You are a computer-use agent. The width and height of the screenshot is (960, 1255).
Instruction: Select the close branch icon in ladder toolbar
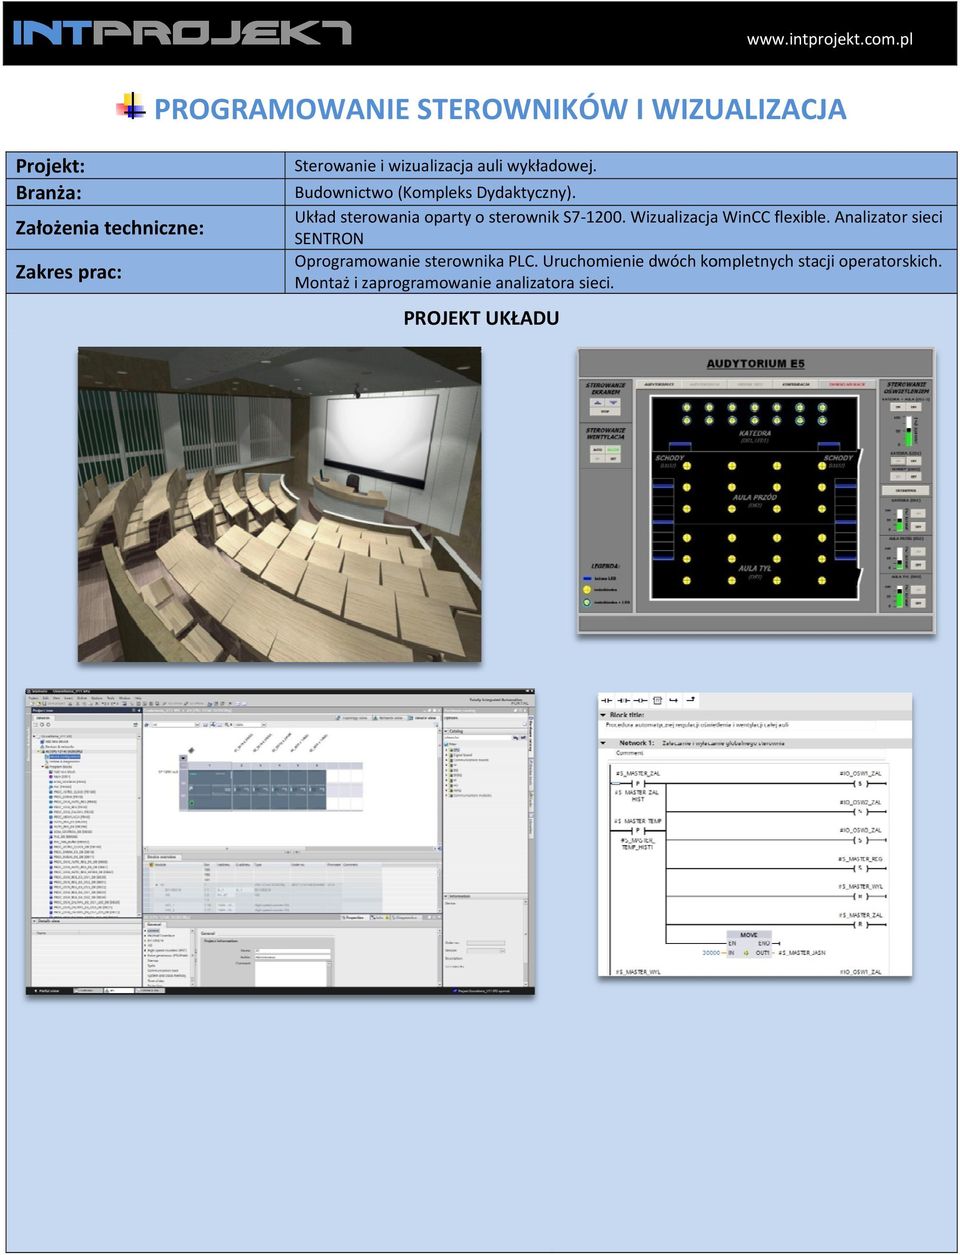691,700
